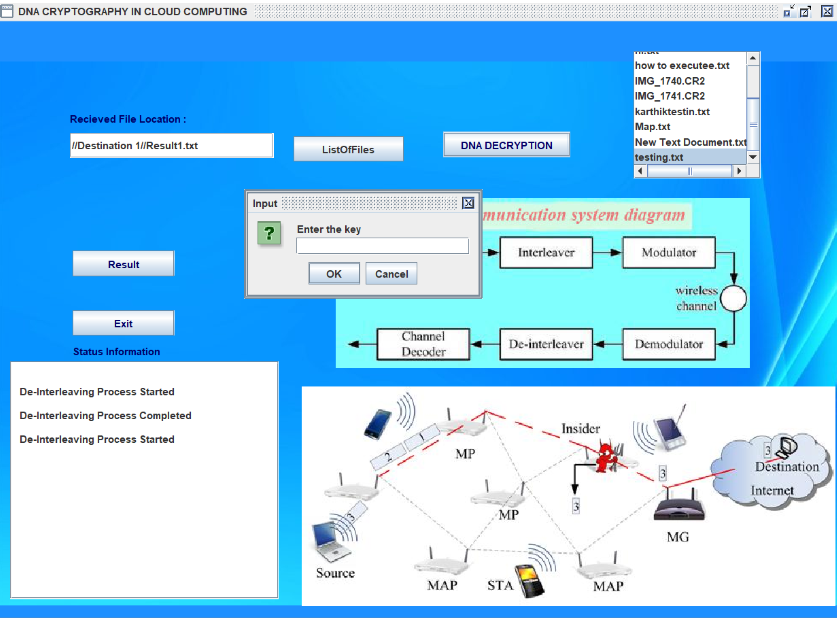Click the Recieved File Location text field
The image size is (837, 618).
pos(171,146)
